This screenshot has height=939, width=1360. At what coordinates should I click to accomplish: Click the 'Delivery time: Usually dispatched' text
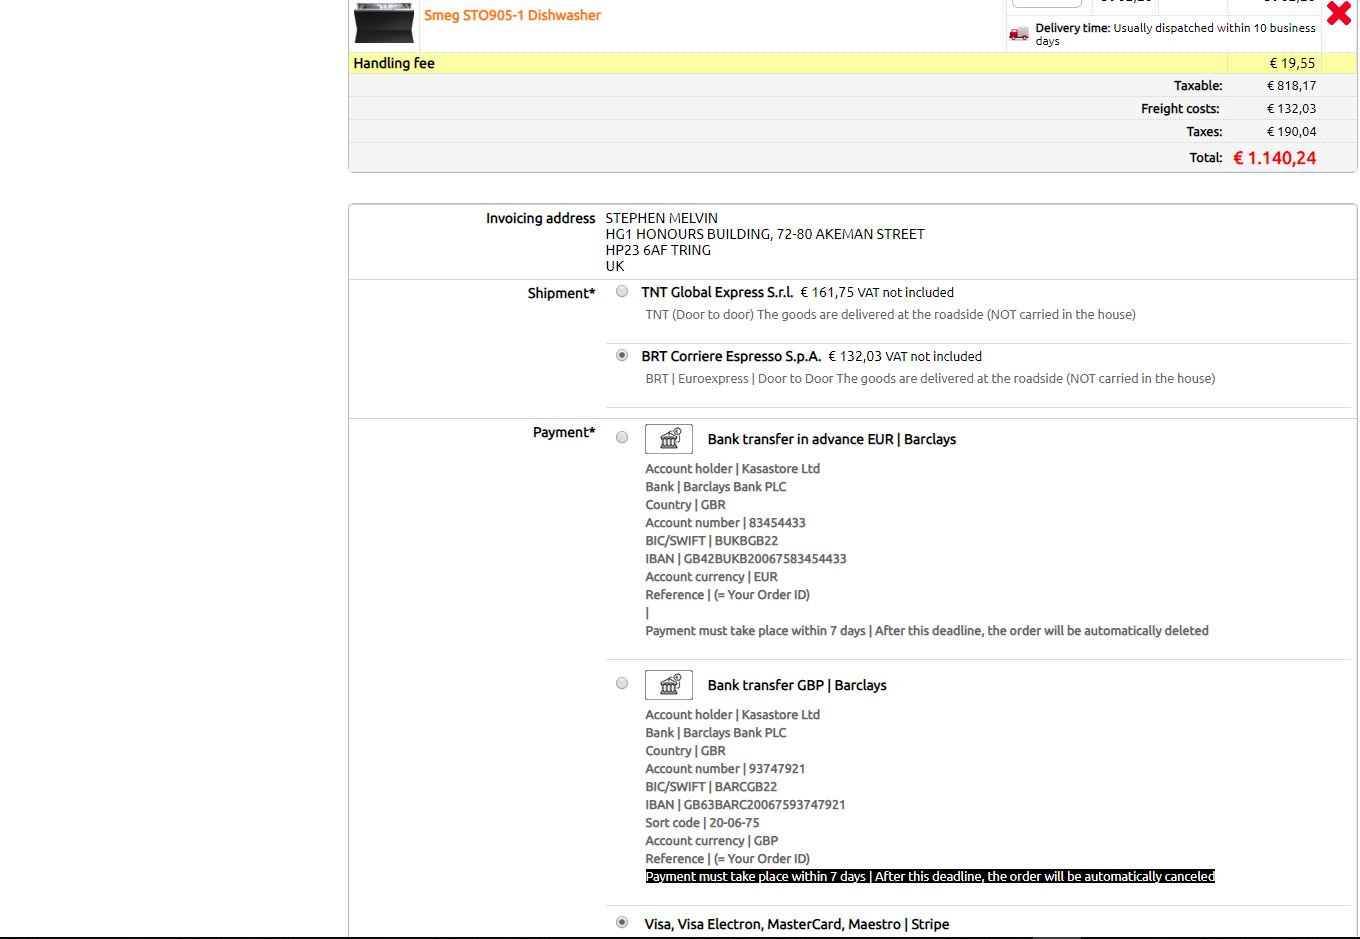pos(1175,34)
